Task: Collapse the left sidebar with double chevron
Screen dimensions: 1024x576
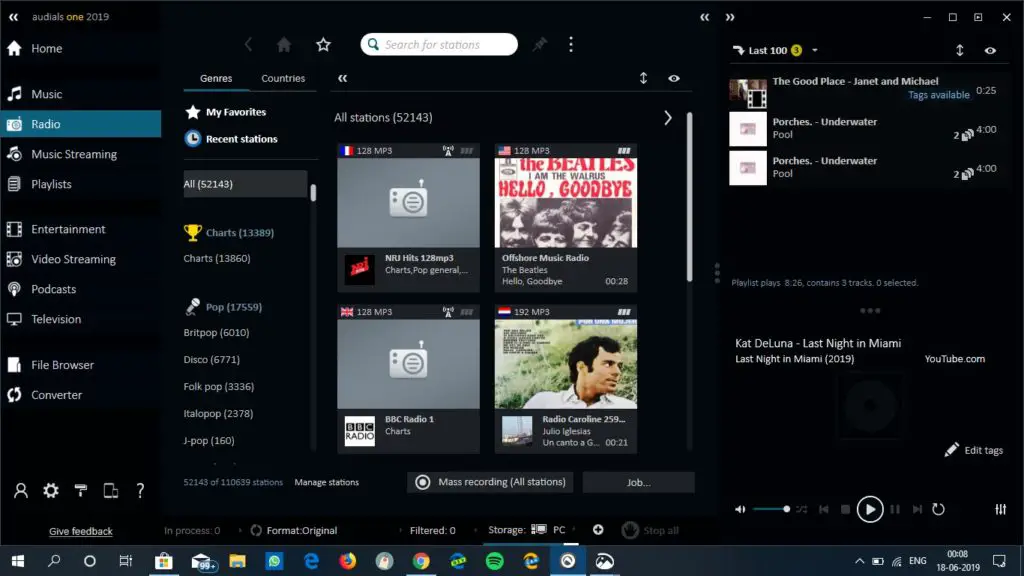Action: pos(14,17)
